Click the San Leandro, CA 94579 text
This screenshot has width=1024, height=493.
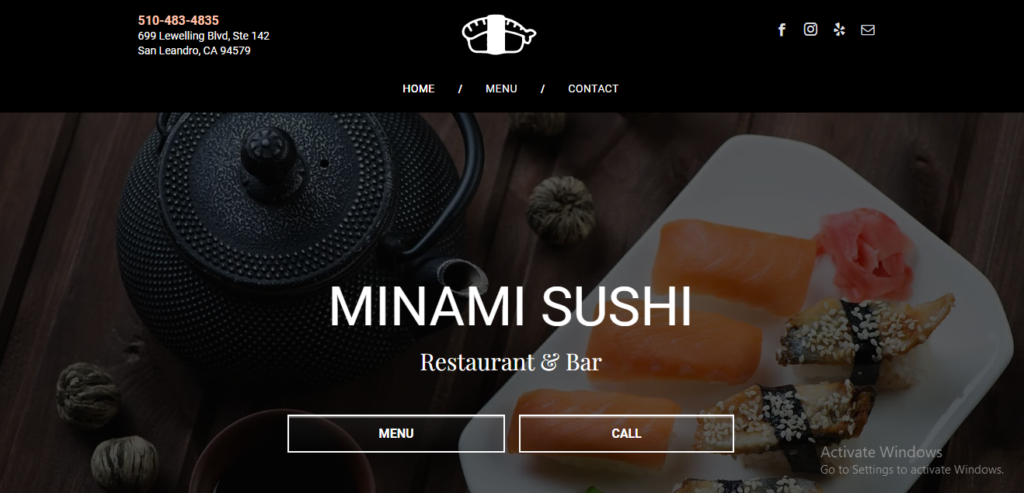pos(194,50)
